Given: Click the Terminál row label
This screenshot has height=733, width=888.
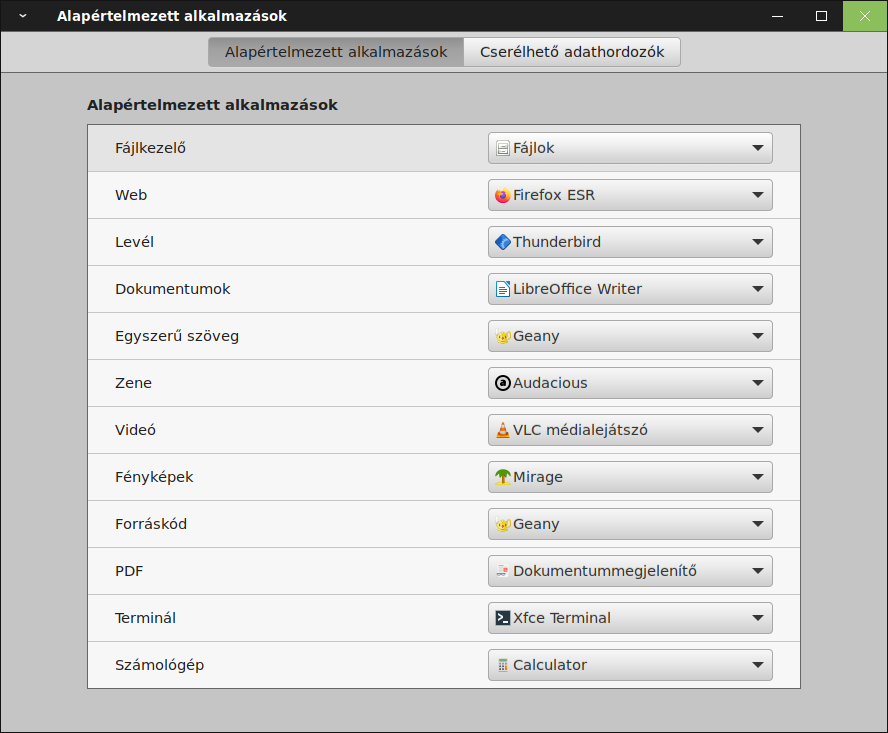Looking at the screenshot, I should point(145,619).
